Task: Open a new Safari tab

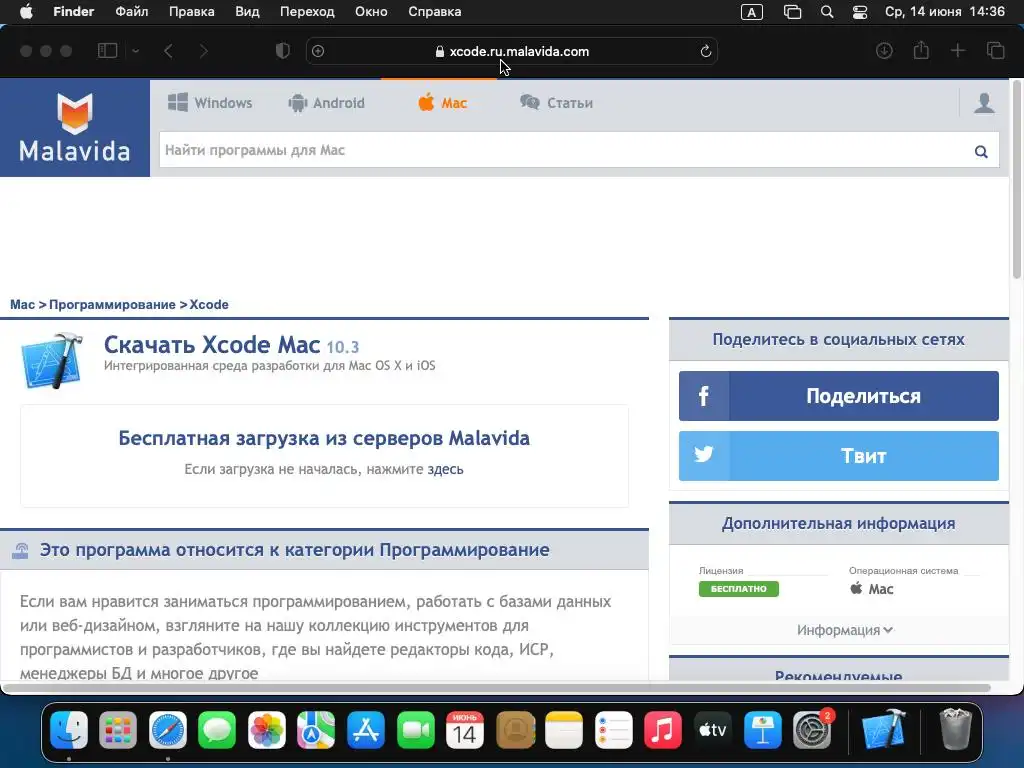Action: click(957, 51)
